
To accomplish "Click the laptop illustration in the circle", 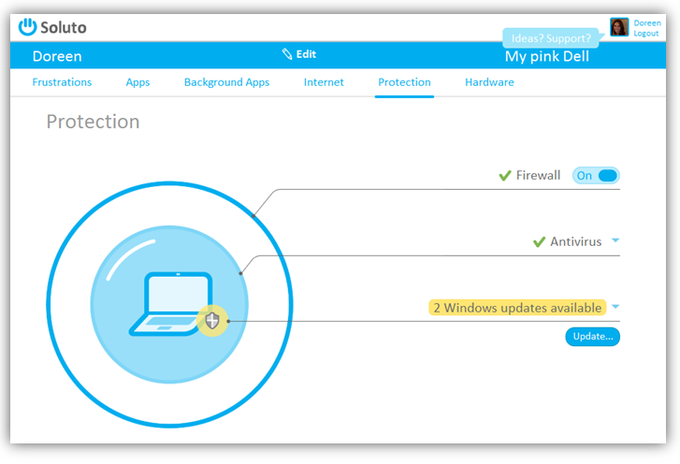I will click(x=171, y=304).
